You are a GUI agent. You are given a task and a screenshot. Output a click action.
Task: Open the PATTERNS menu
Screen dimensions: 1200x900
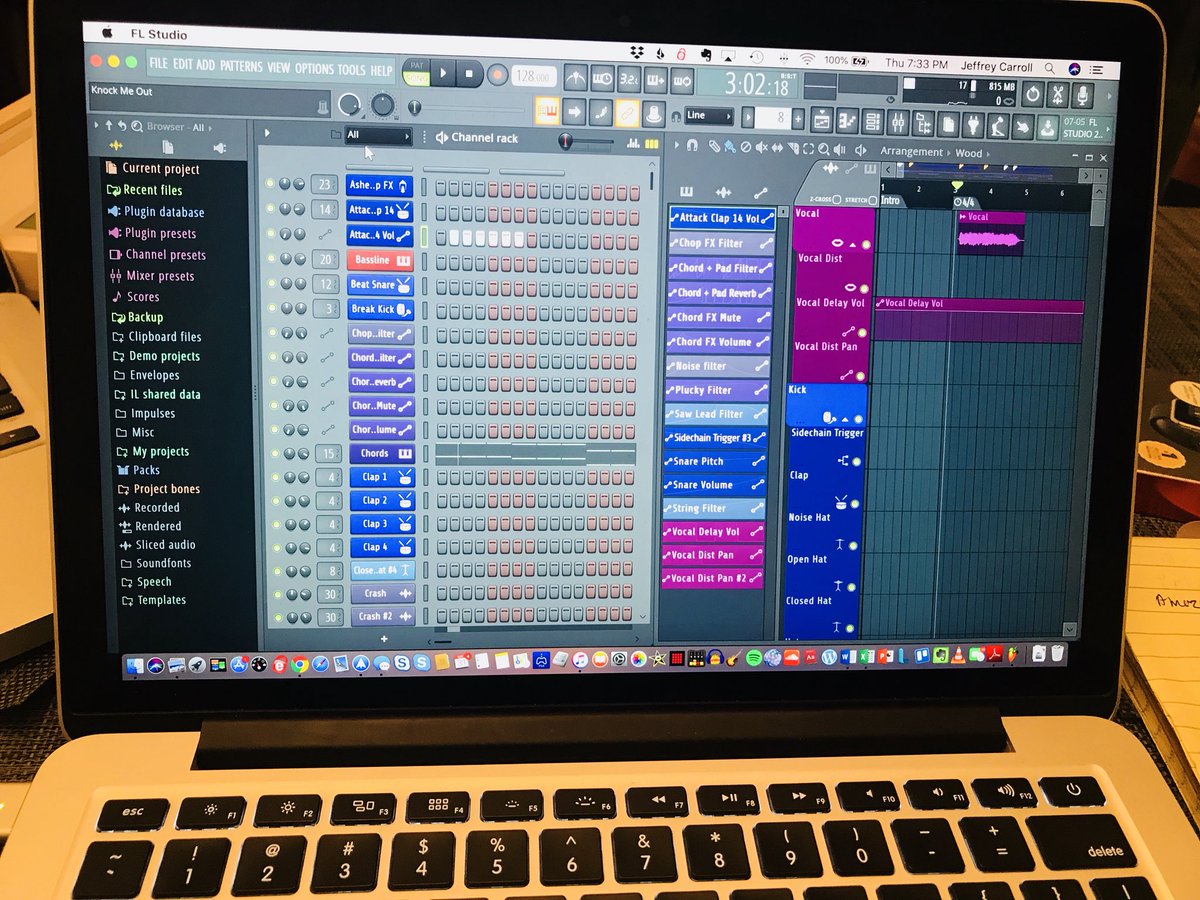[241, 67]
